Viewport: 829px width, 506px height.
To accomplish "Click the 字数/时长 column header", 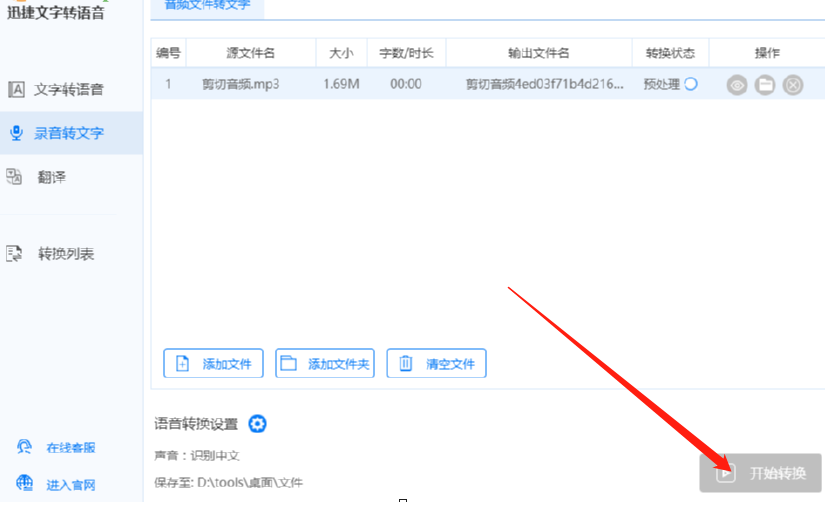I will pos(406,53).
